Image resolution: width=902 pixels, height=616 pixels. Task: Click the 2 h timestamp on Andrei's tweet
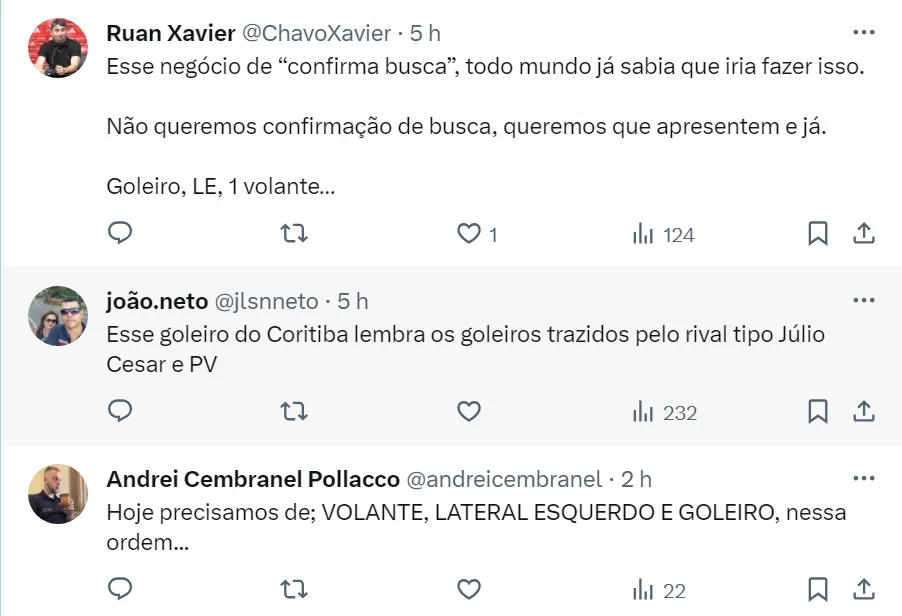point(636,479)
